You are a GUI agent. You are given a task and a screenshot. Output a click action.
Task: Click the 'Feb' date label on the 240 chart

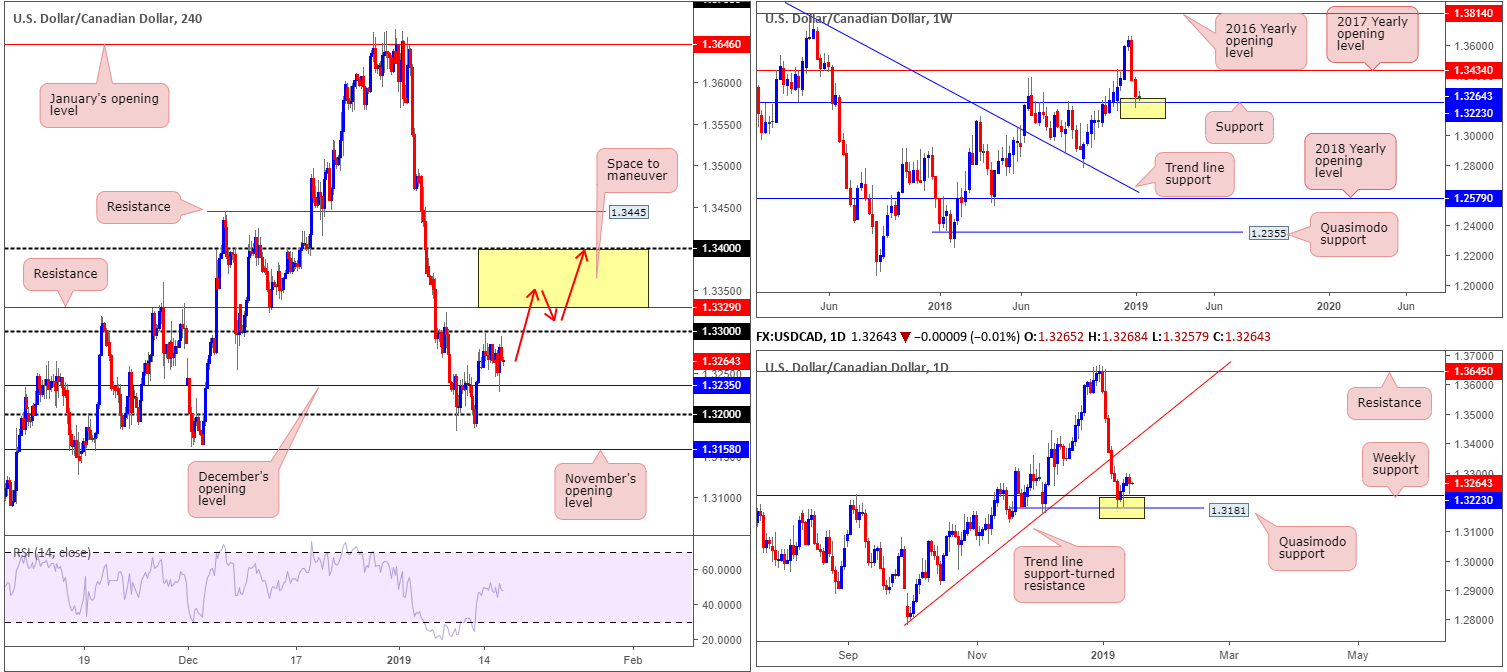pos(632,661)
